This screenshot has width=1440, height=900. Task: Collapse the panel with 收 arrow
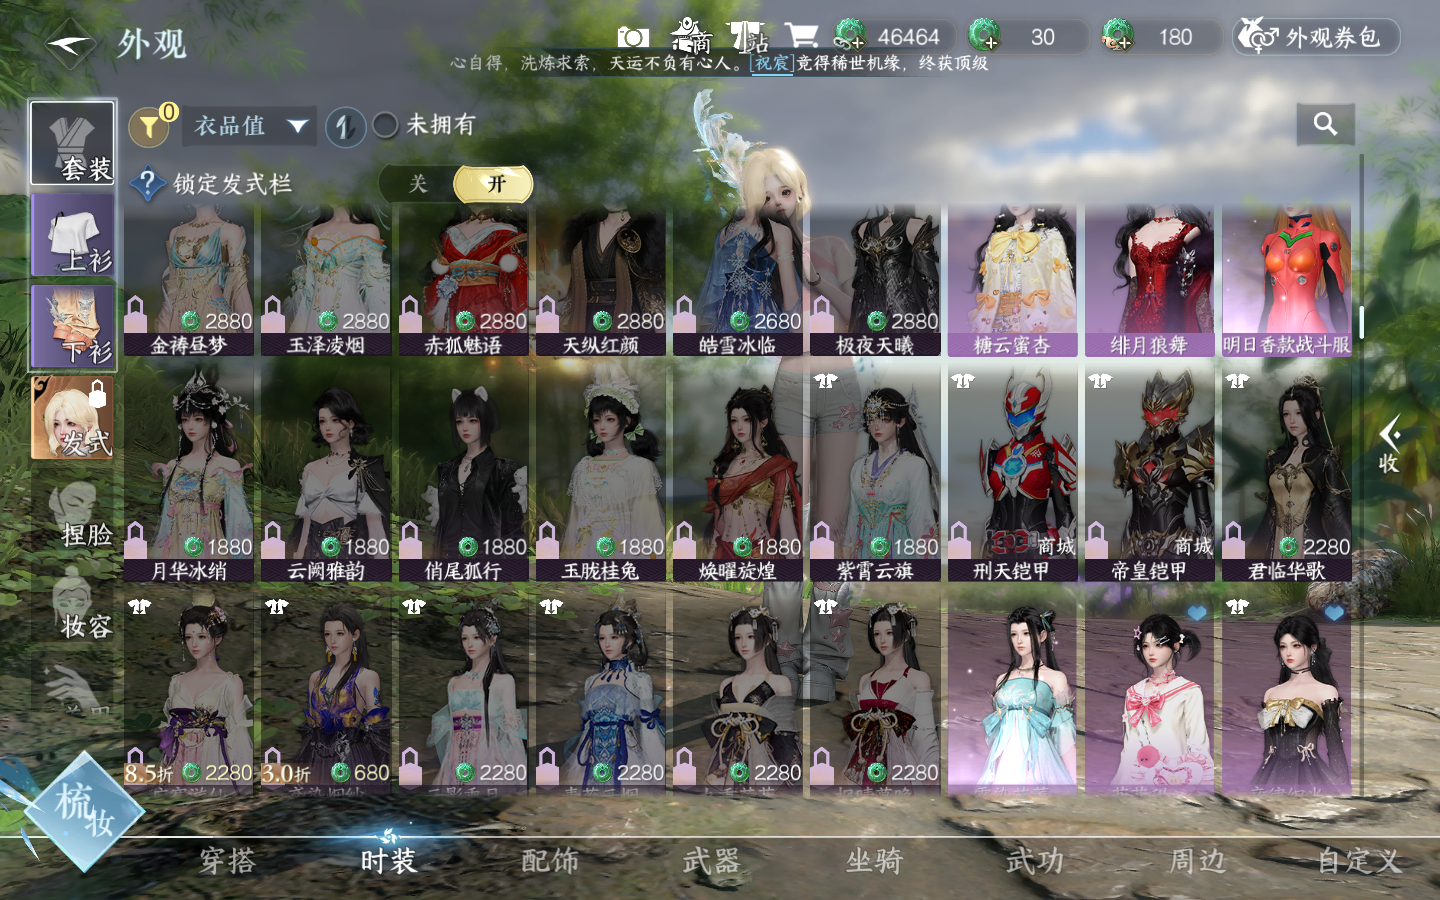pyautogui.click(x=1389, y=446)
